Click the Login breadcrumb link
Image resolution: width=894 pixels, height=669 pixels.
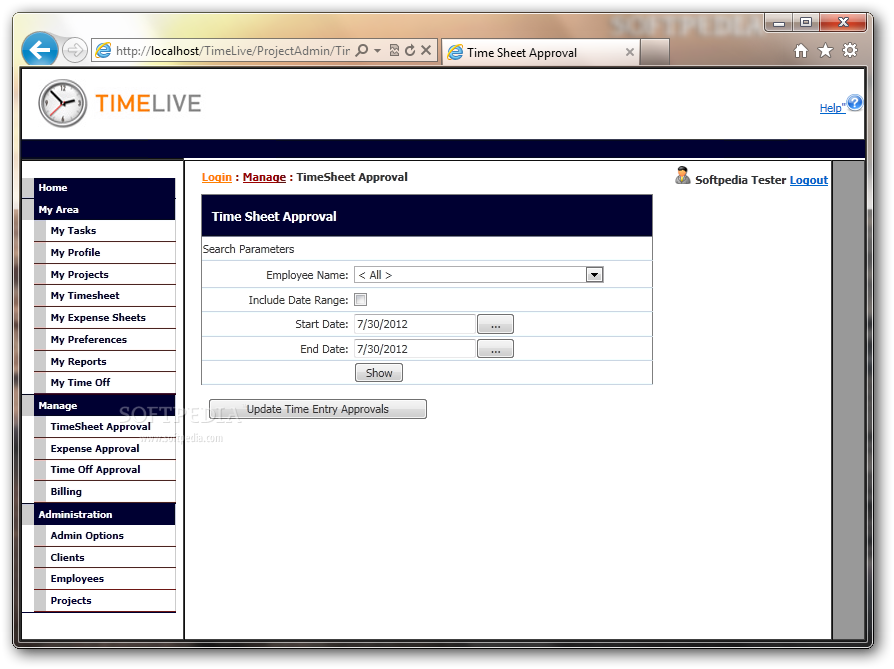click(217, 177)
